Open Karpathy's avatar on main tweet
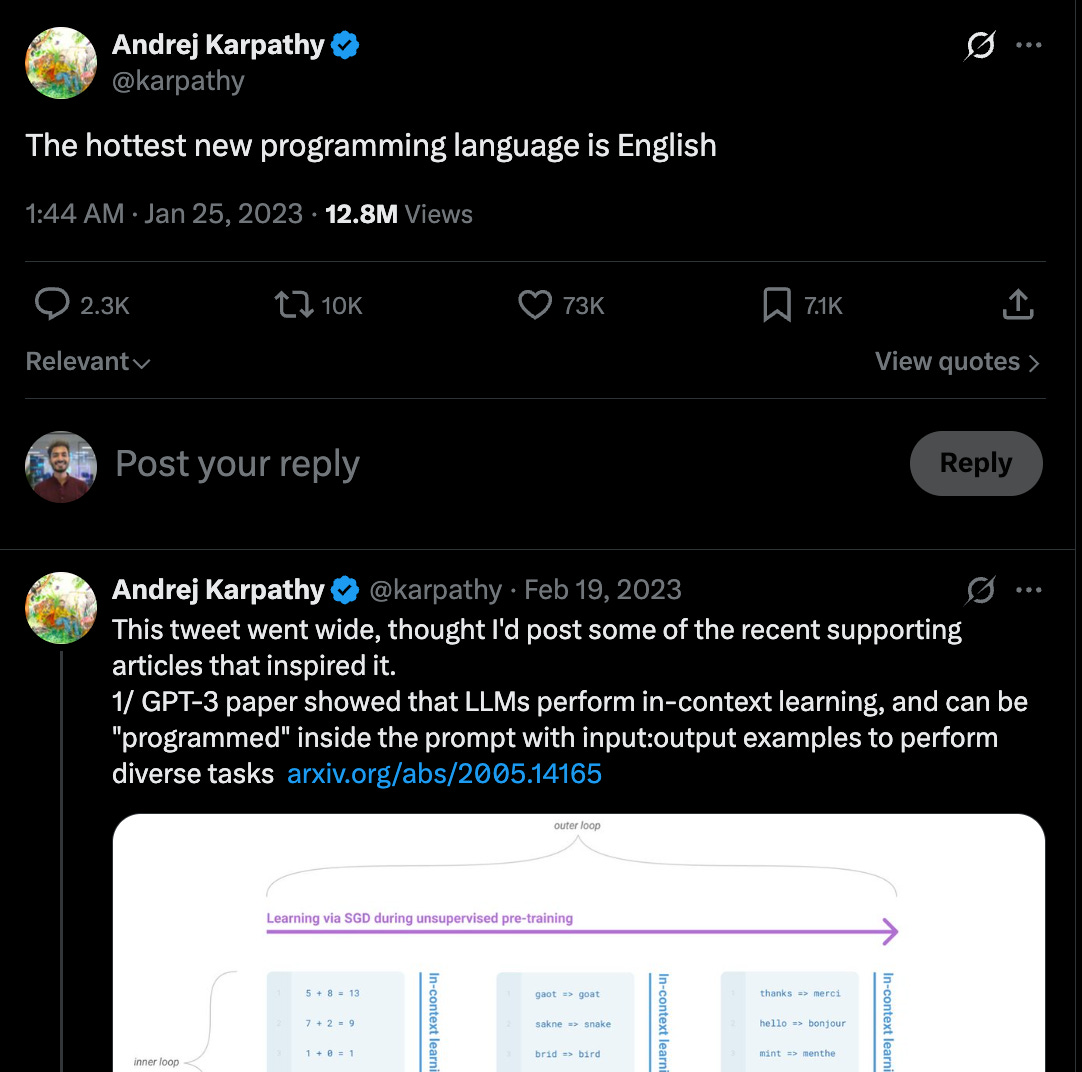Image resolution: width=1082 pixels, height=1072 pixels. click(61, 63)
